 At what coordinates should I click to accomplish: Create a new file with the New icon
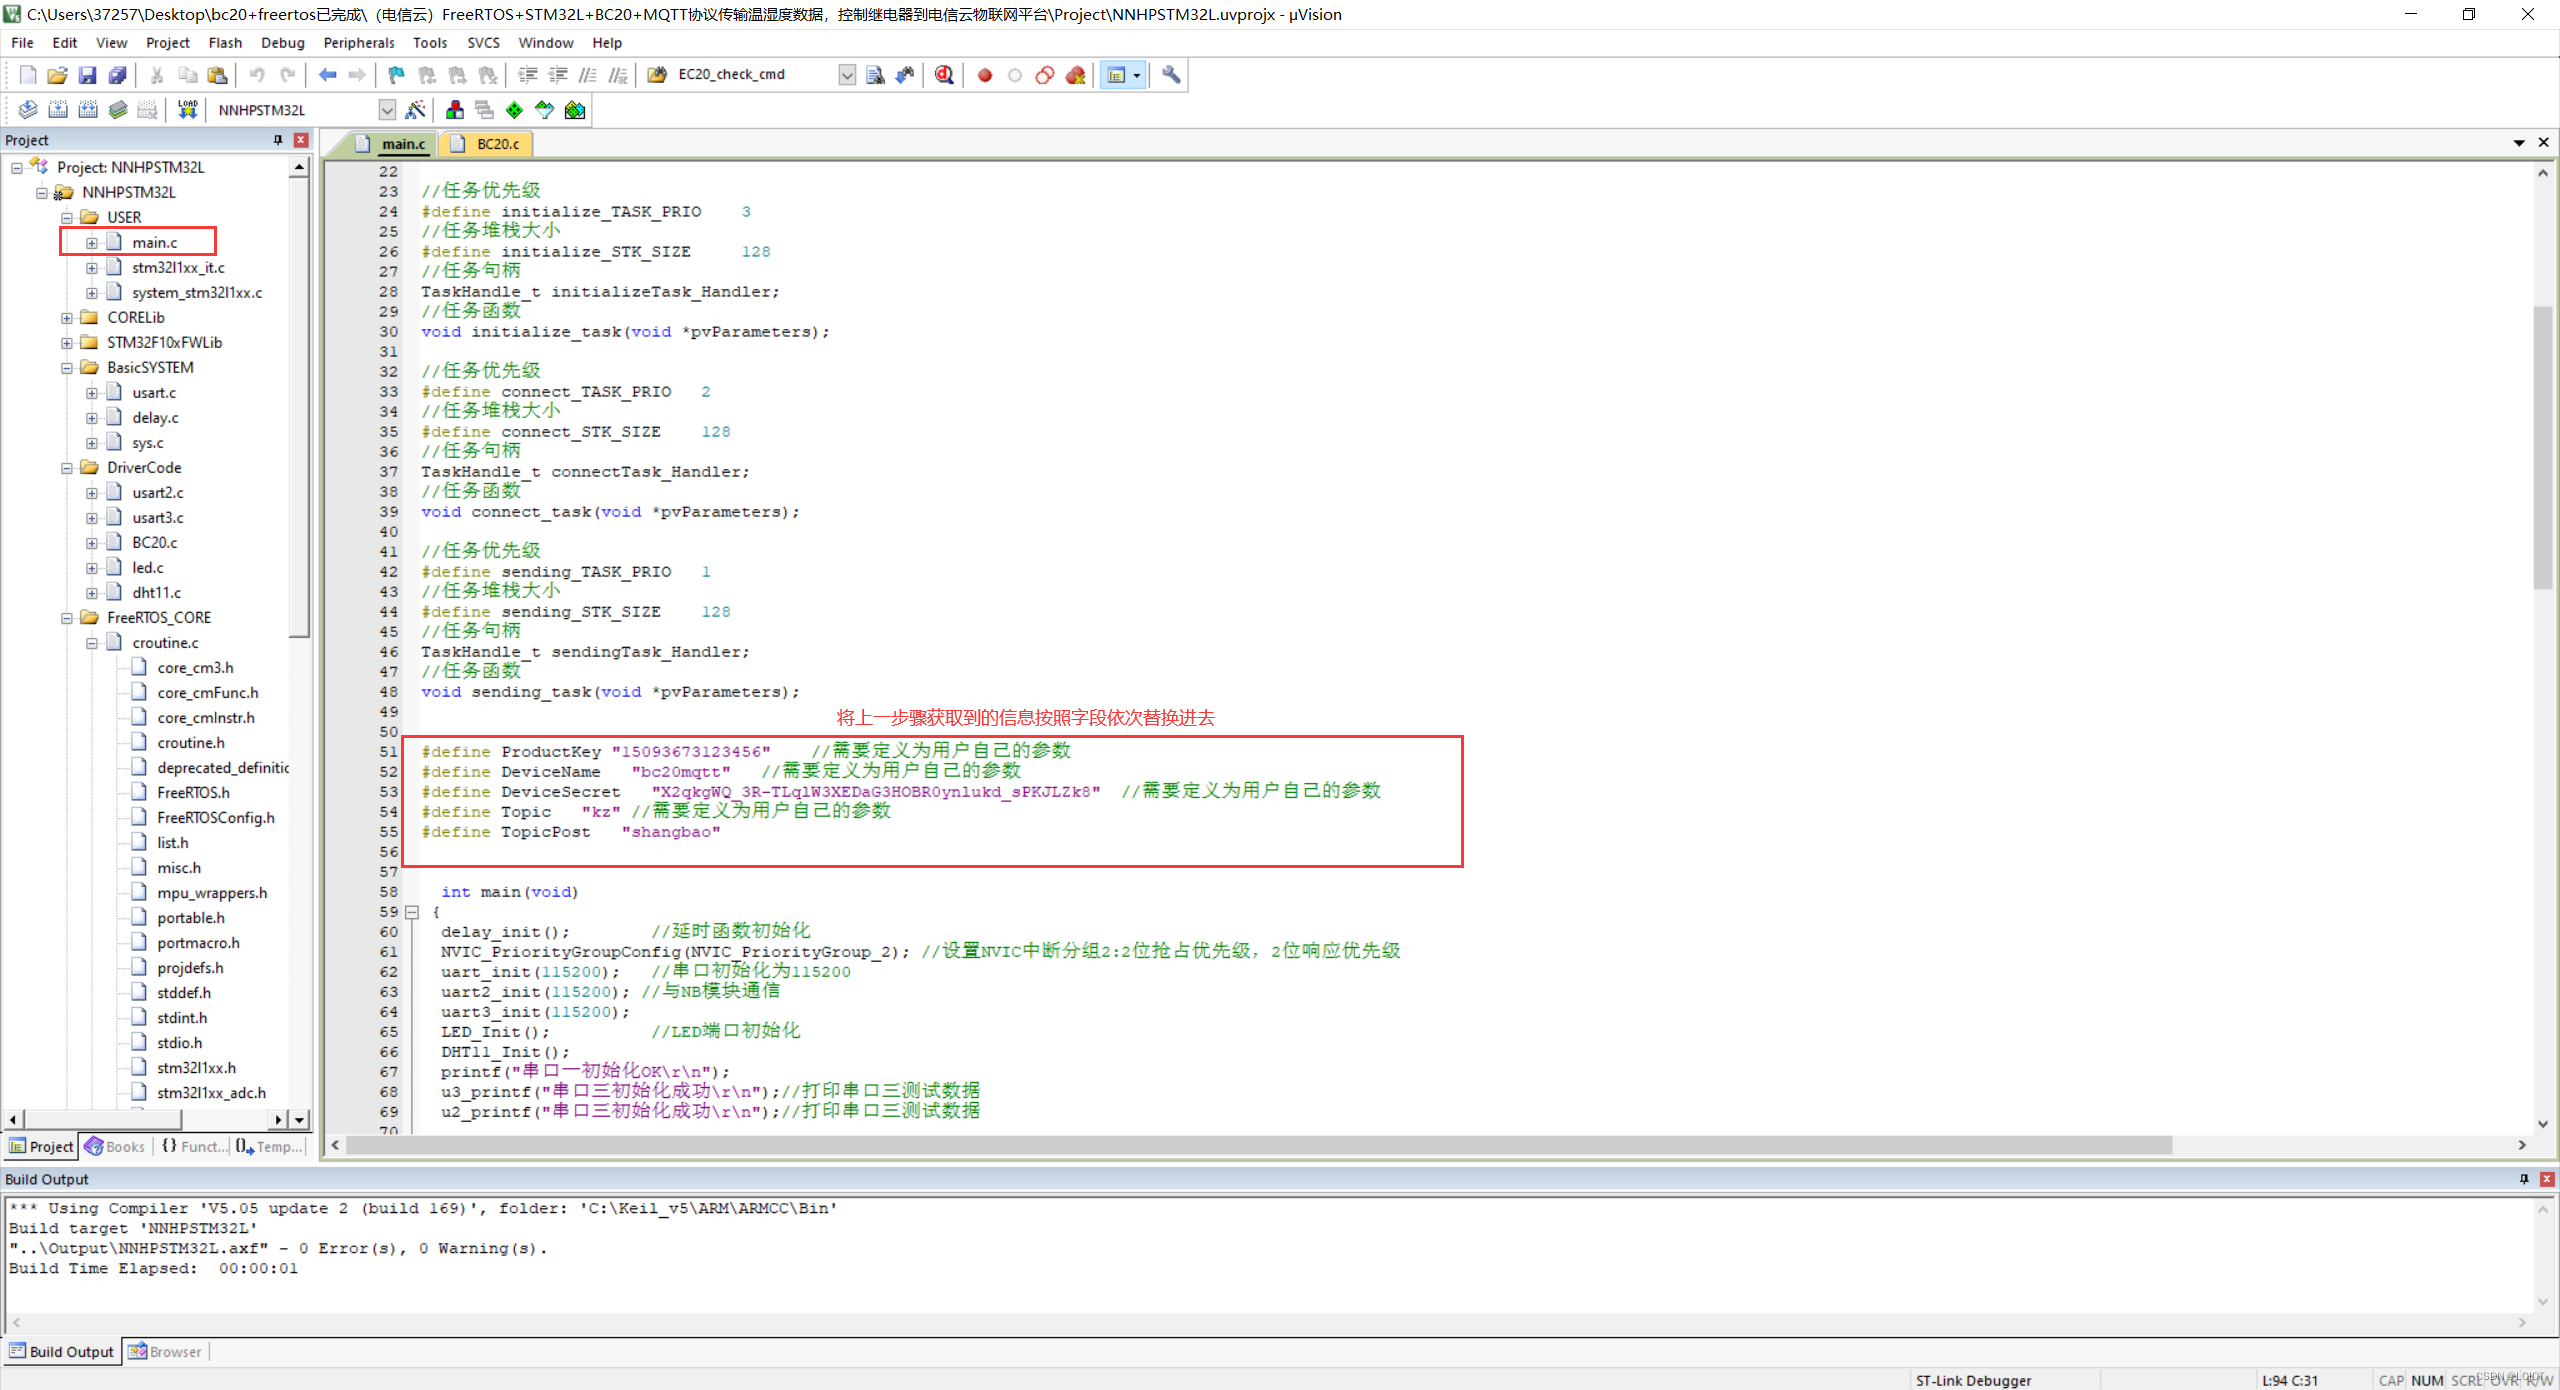(x=28, y=75)
